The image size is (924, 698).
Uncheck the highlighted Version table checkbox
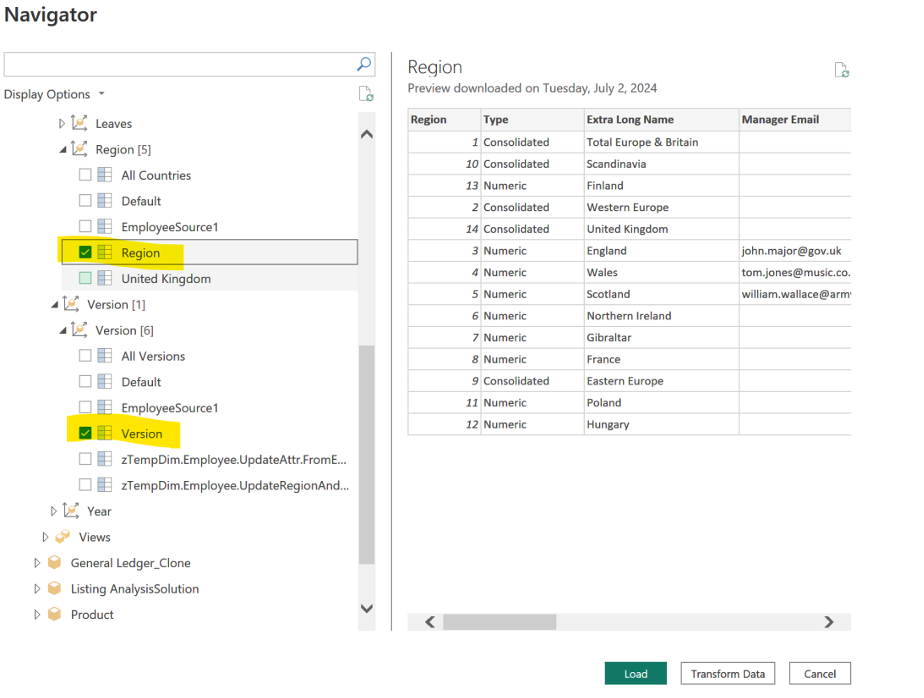[85, 433]
